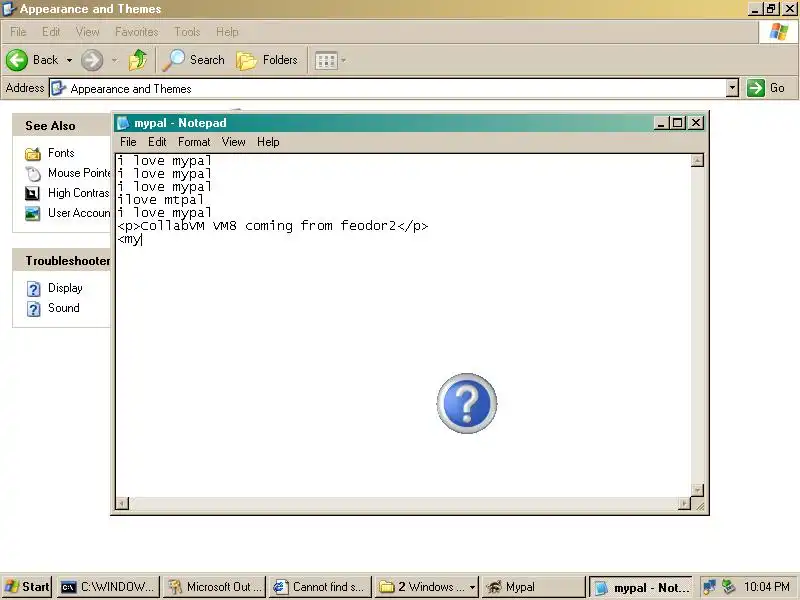
Task: Switch to the Mypal taskbar item
Action: (532, 587)
